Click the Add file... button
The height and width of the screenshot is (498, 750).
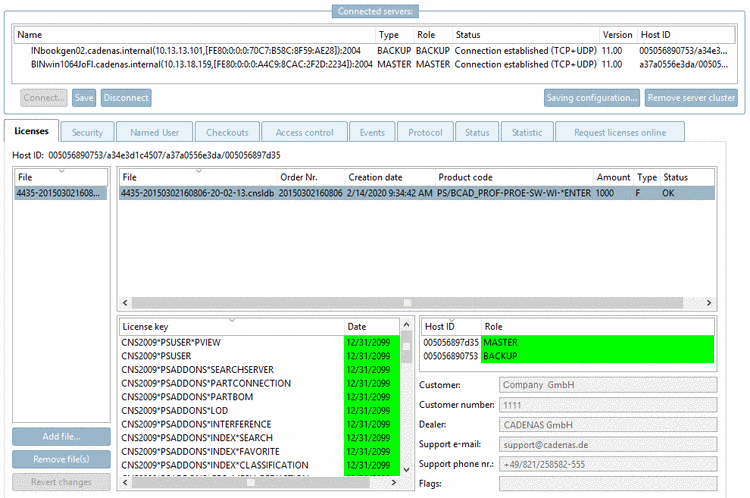[61, 436]
